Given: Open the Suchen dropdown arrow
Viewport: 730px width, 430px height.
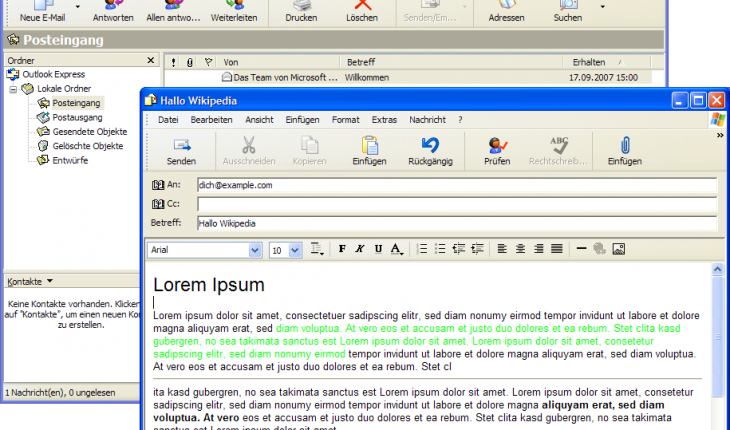Looking at the screenshot, I should click(602, 7).
